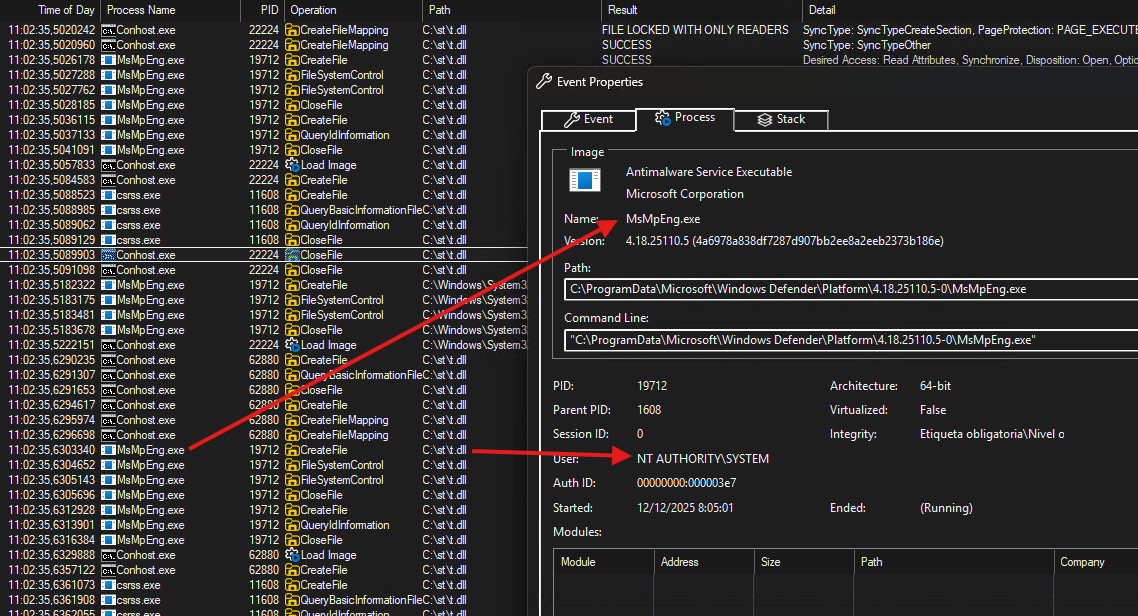
Task: Select the Process tab
Action: 684,118
